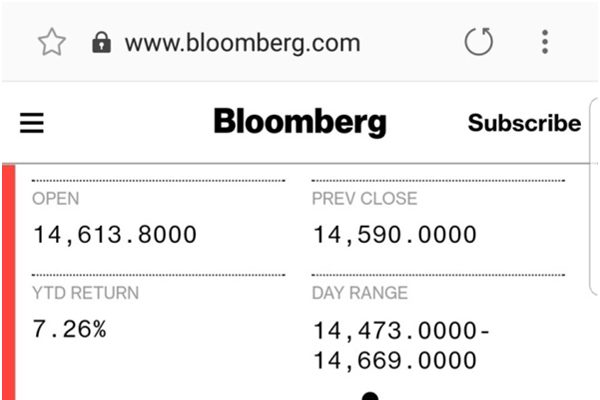Open the browser three-dot menu
Screen dimensions: 600x400
[545, 42]
